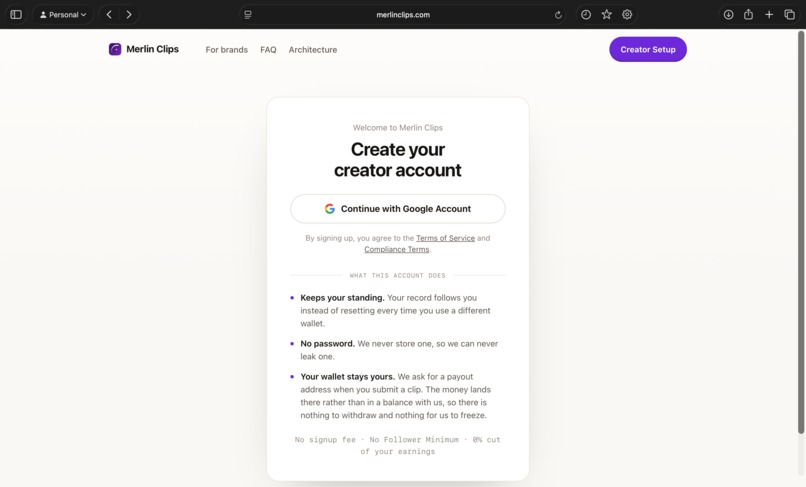Click the Merlin Clips brand name
The width and height of the screenshot is (806, 487).
pos(153,49)
